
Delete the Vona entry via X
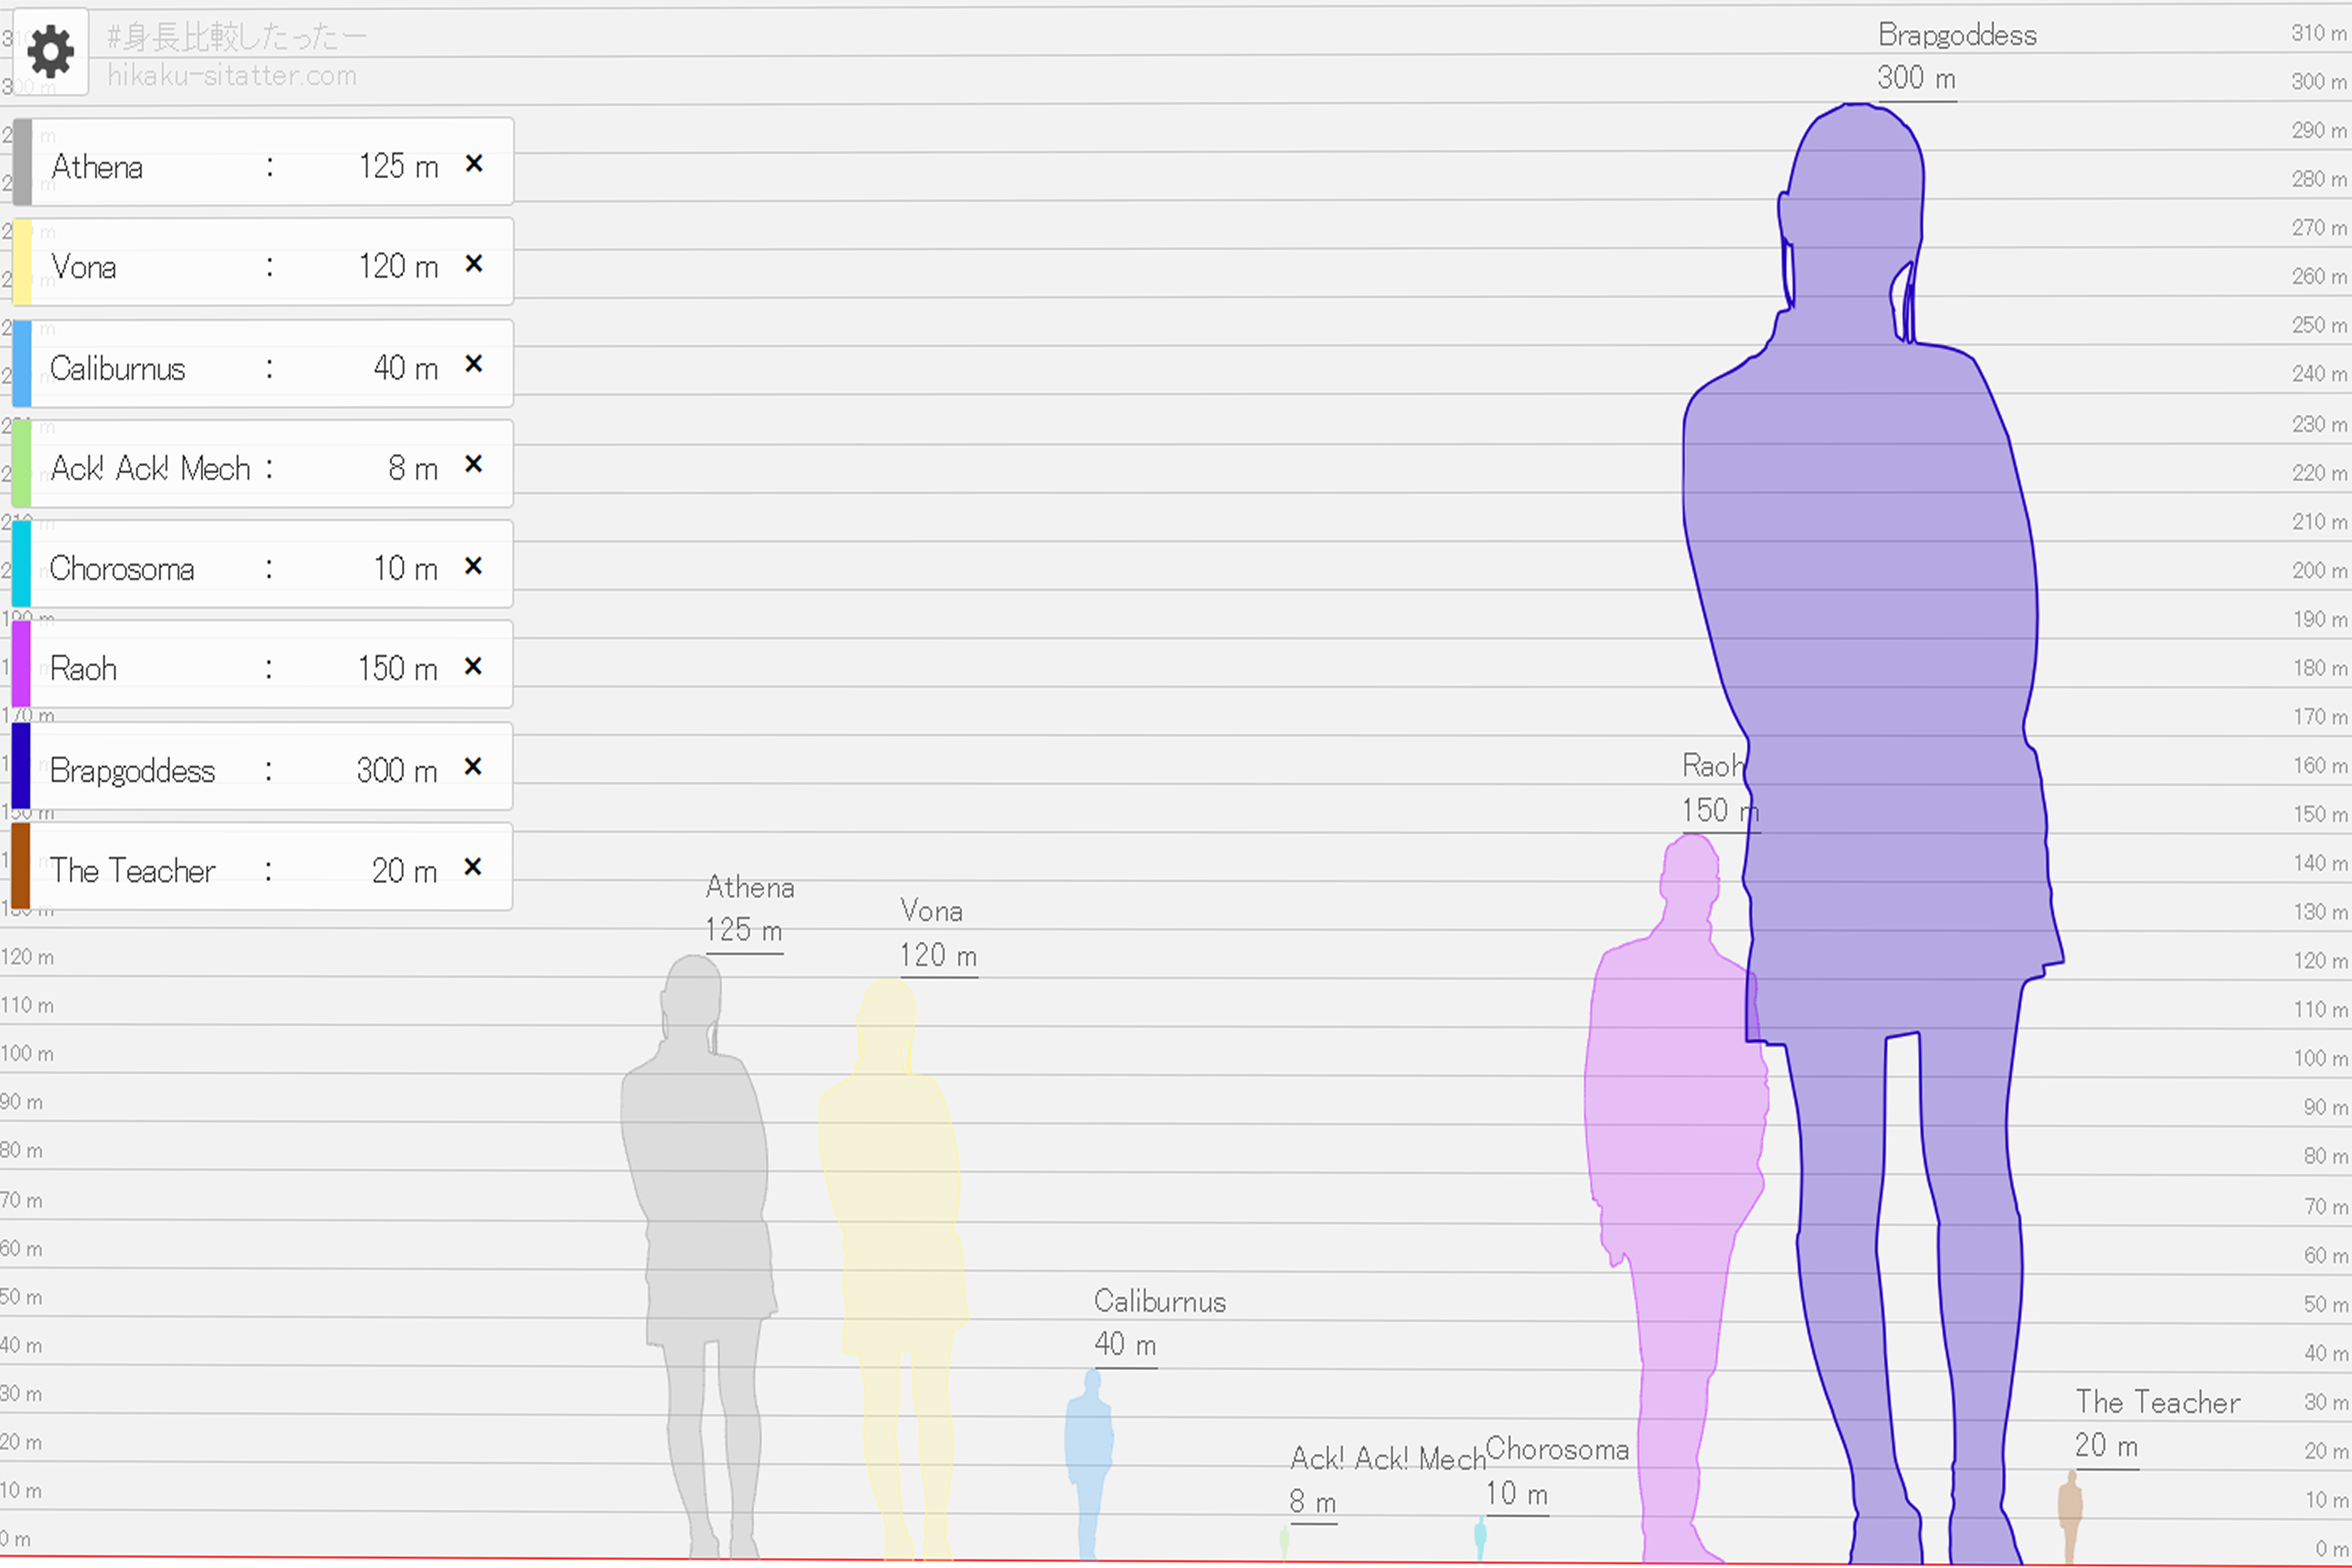(x=474, y=263)
